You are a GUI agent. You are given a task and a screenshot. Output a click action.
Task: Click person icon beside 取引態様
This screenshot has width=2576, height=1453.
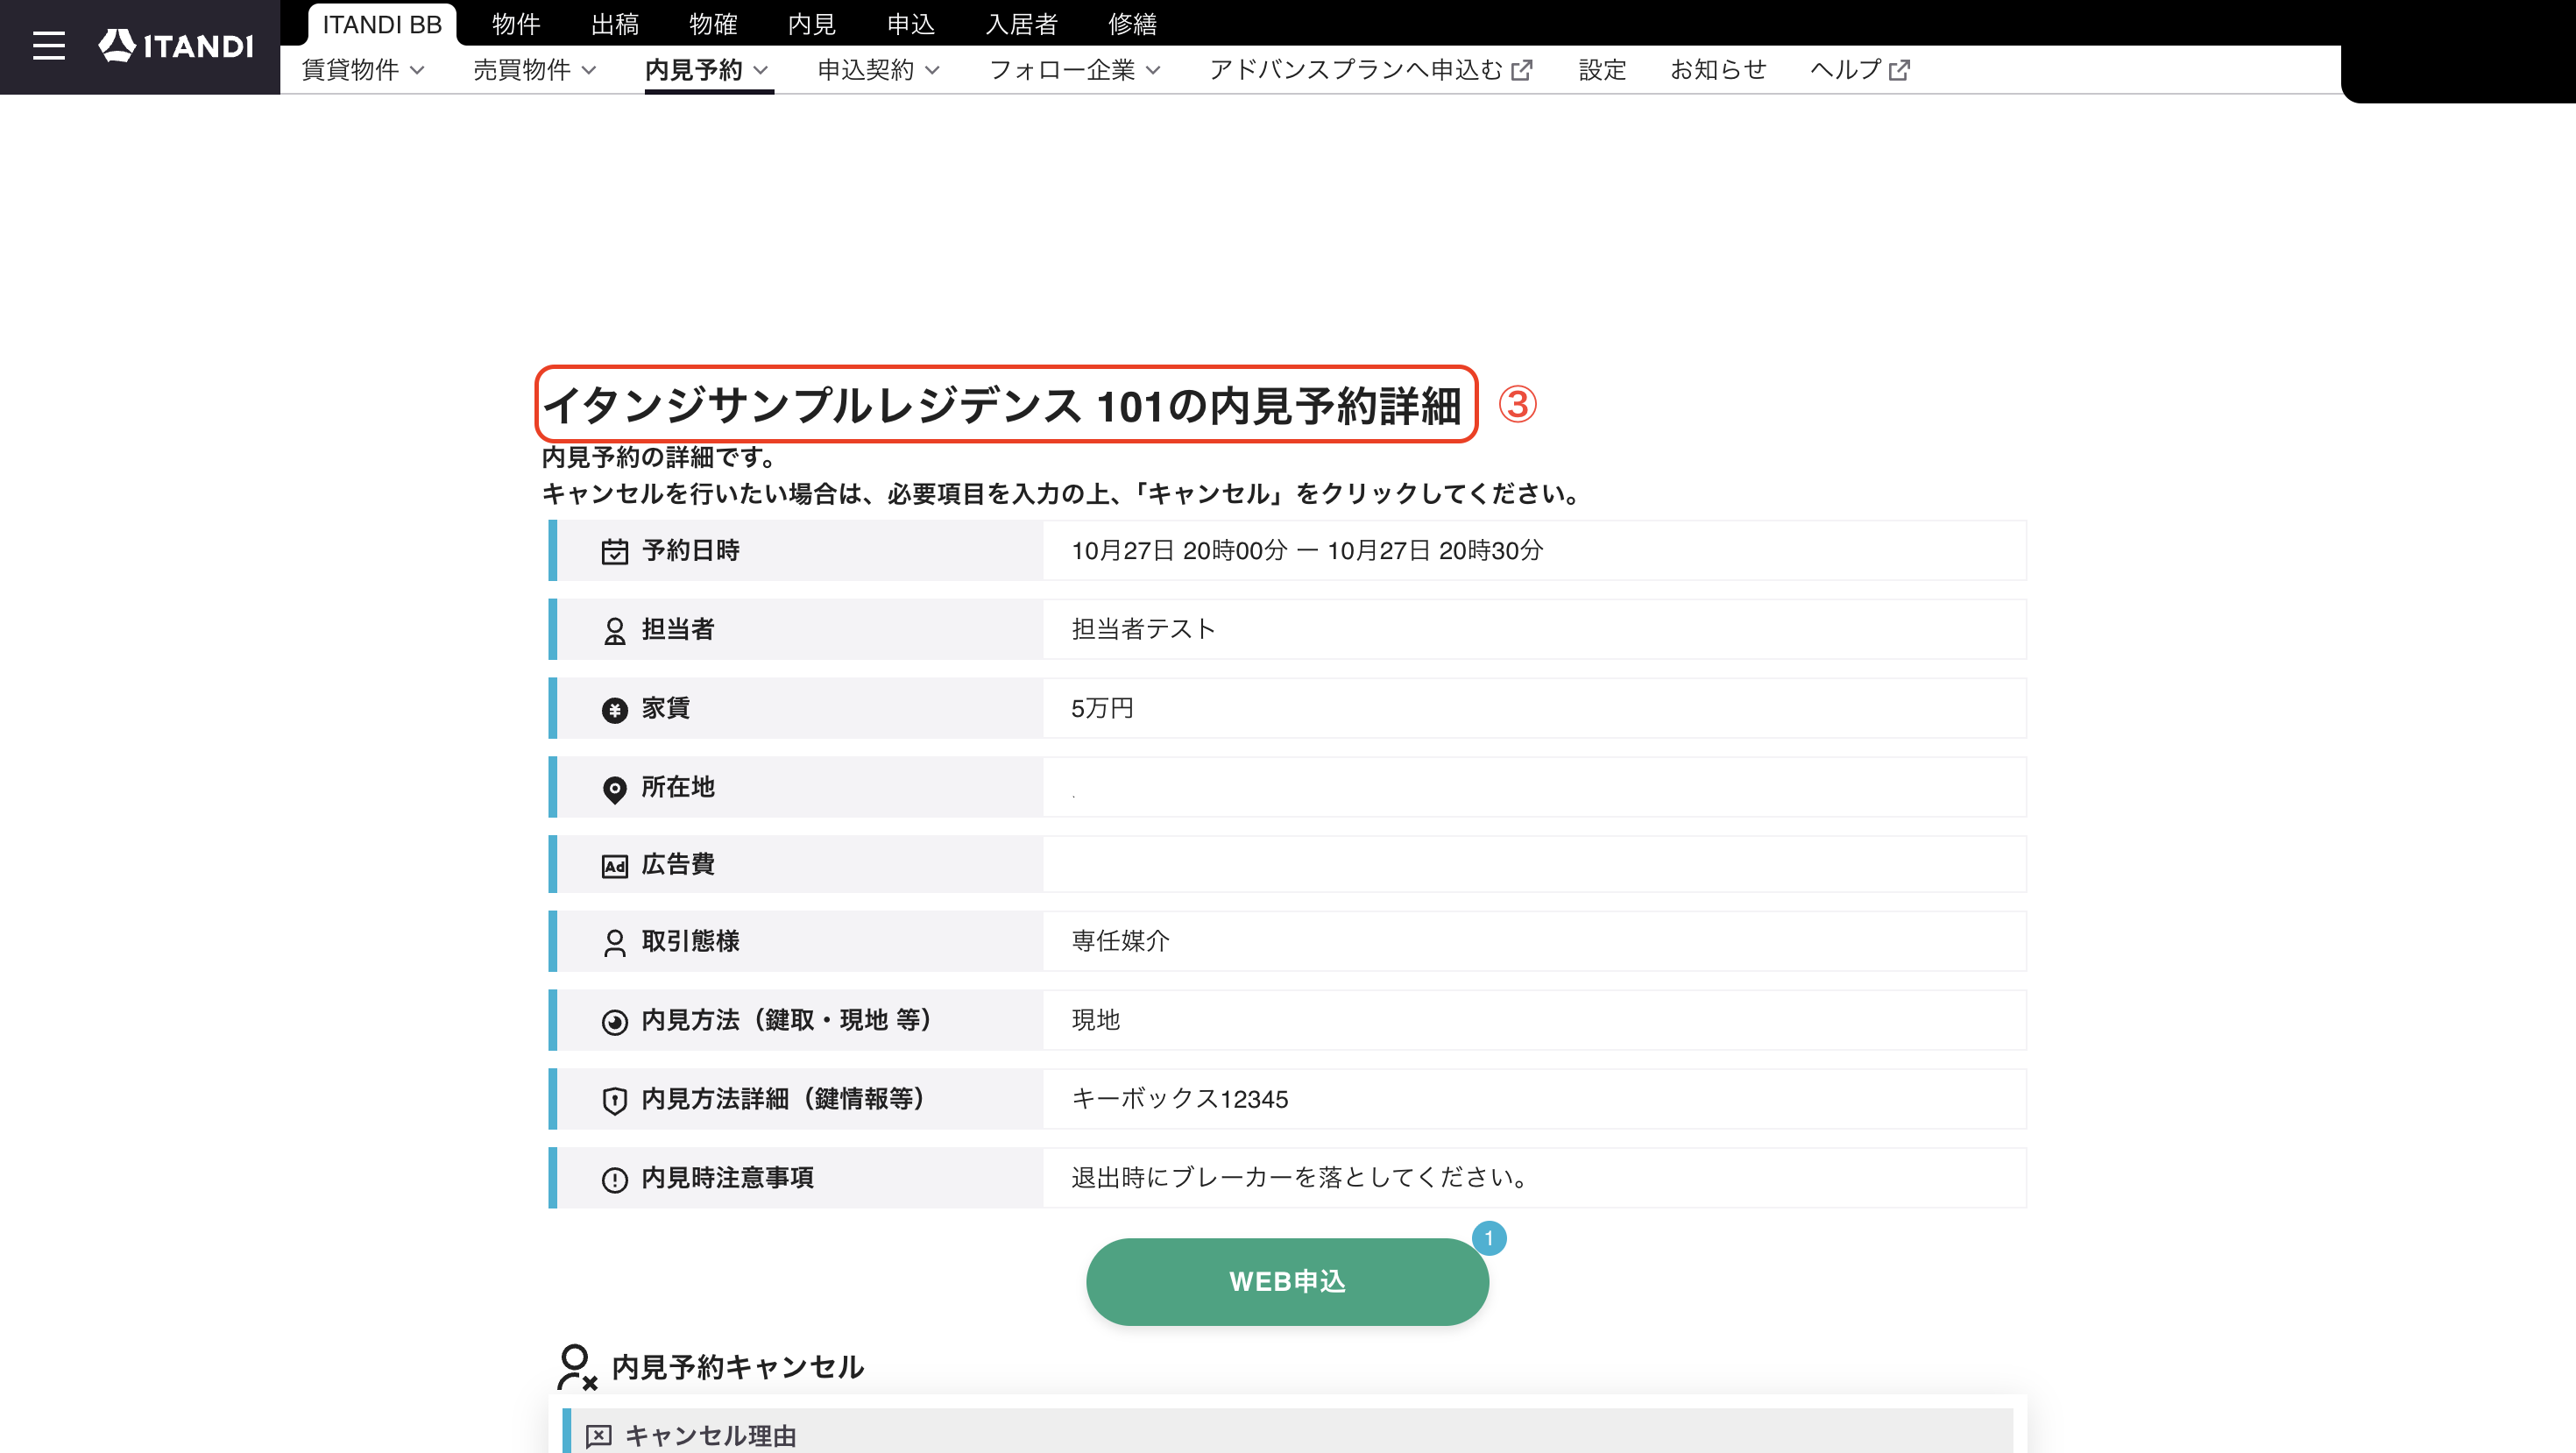coord(614,943)
